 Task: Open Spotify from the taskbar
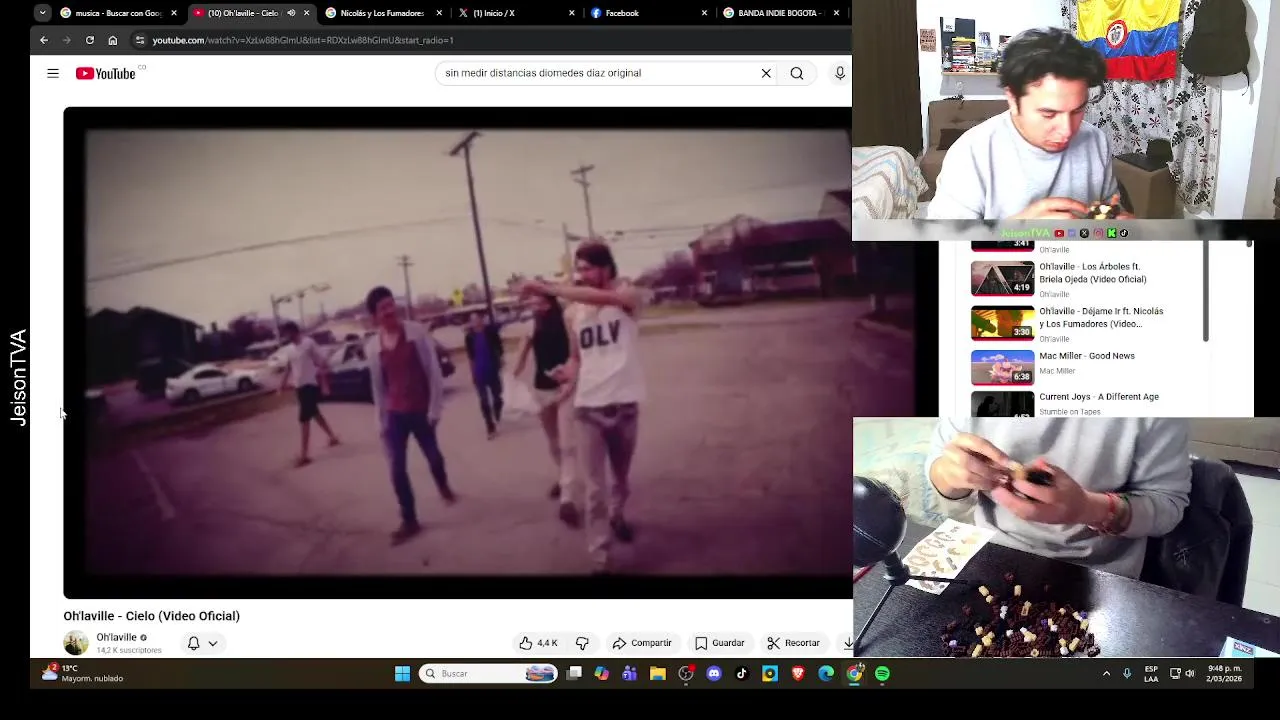click(882, 674)
